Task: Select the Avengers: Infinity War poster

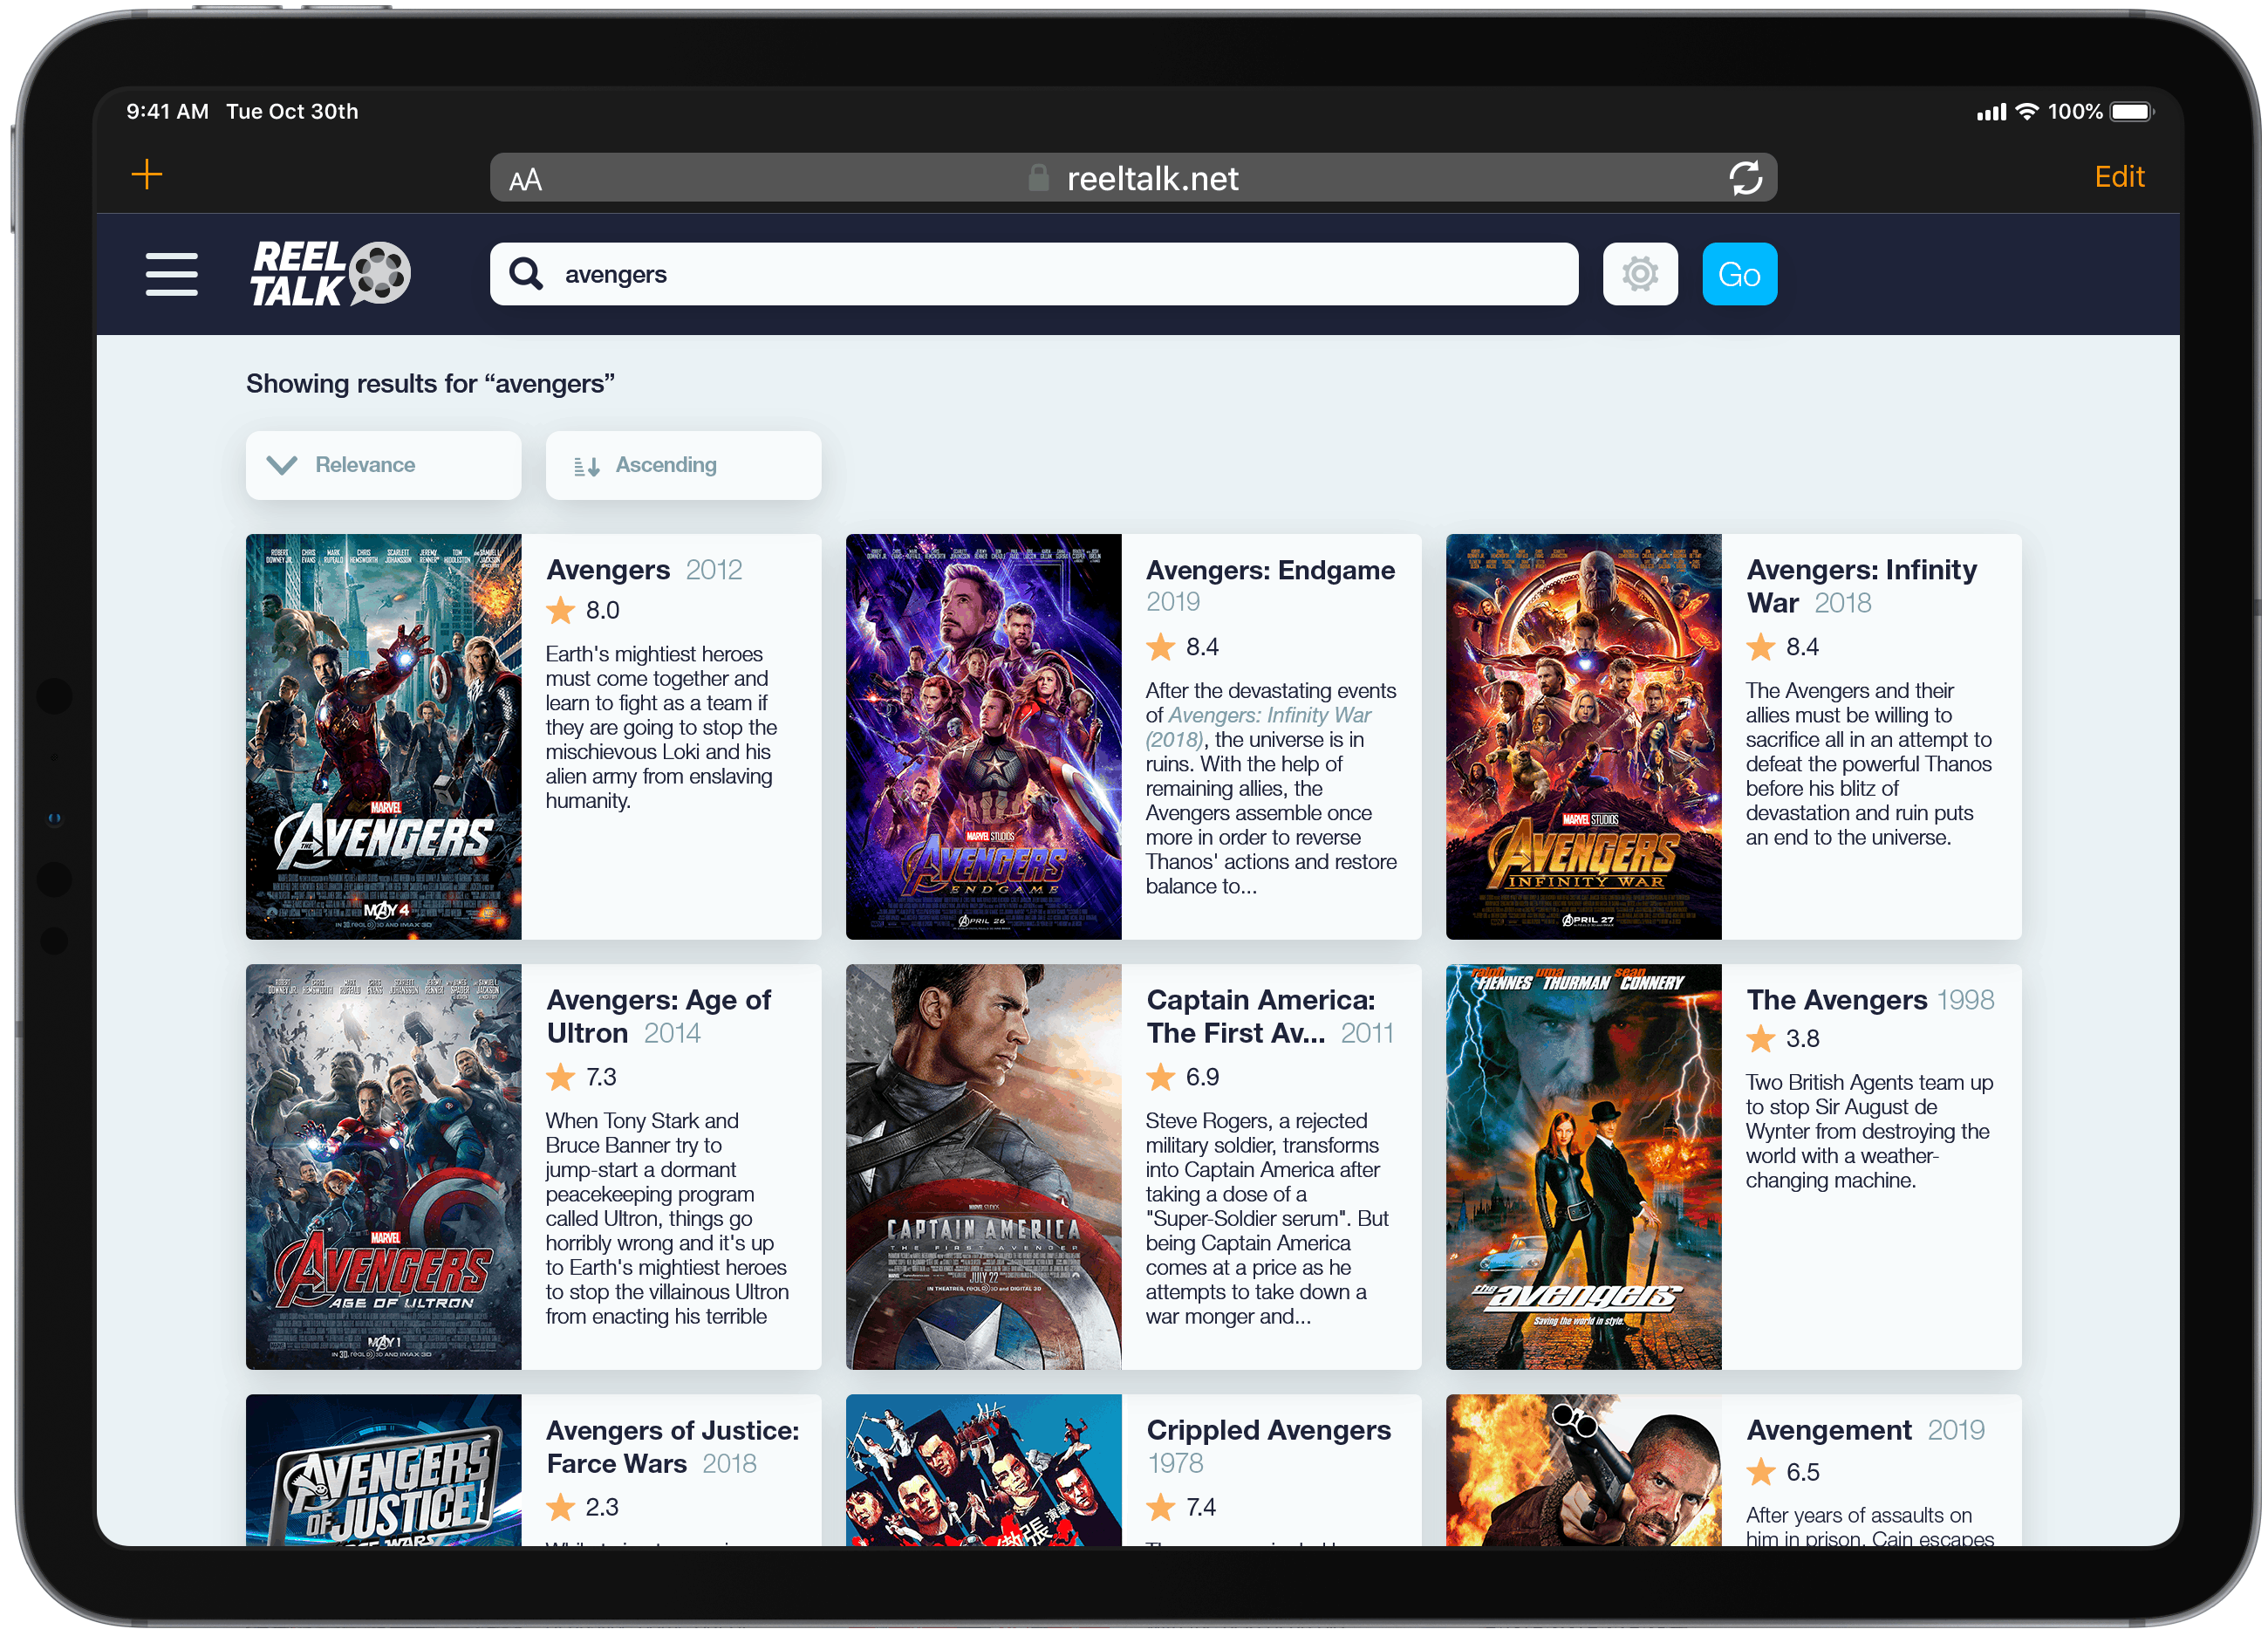Action: (1583, 736)
